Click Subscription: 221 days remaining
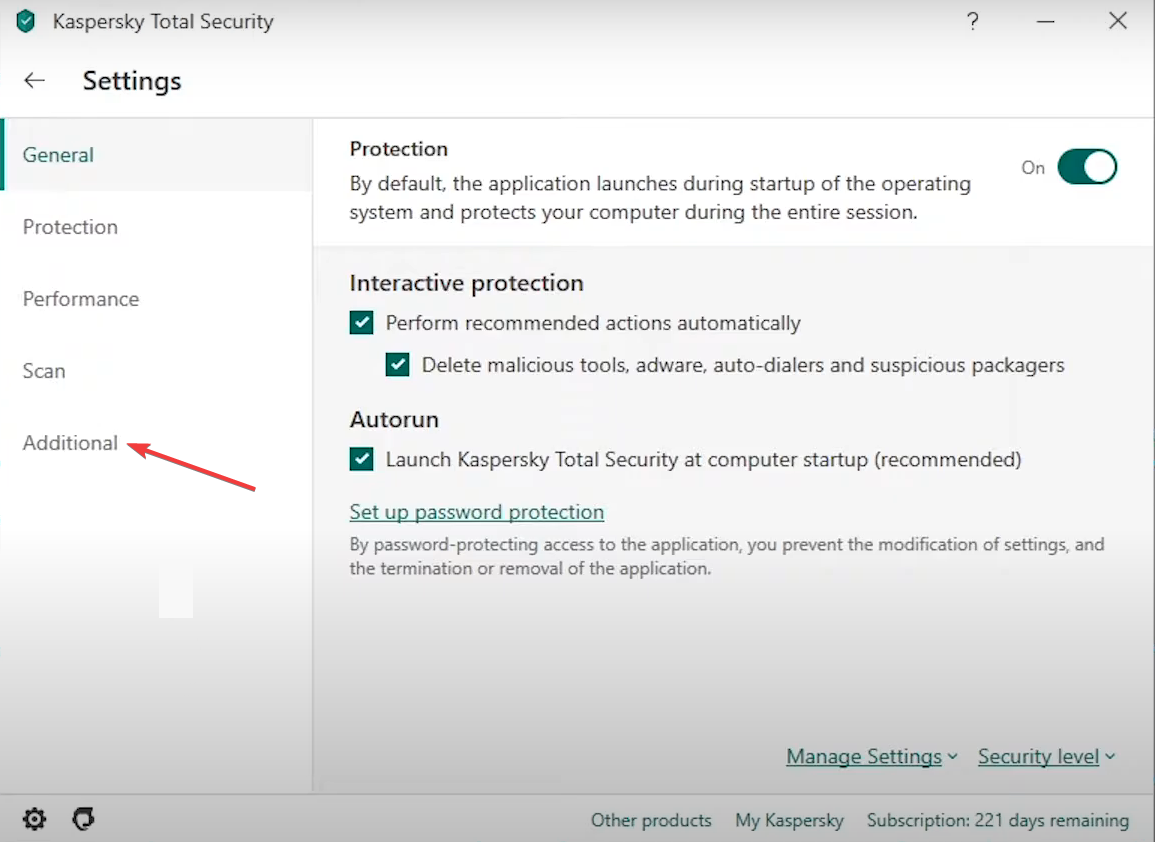The width and height of the screenshot is (1155, 842). pos(997,820)
